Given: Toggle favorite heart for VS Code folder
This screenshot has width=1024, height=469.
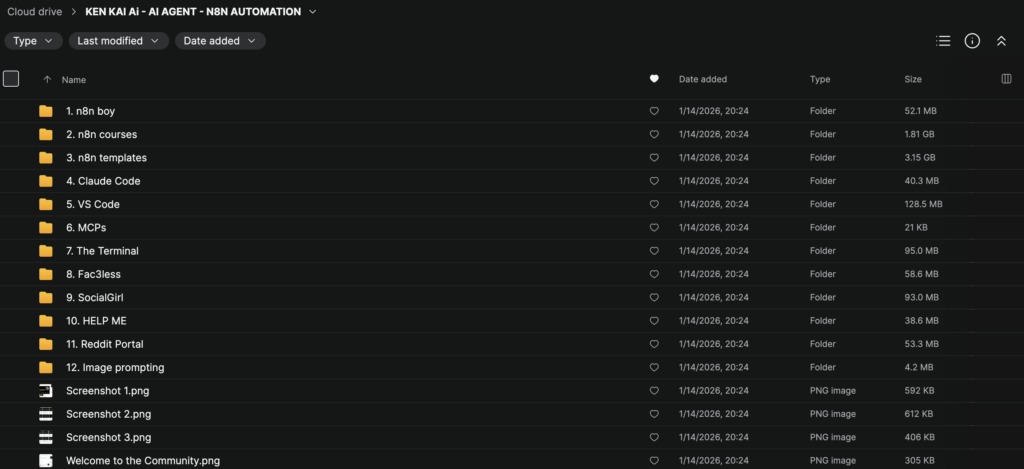Looking at the screenshot, I should [654, 204].
